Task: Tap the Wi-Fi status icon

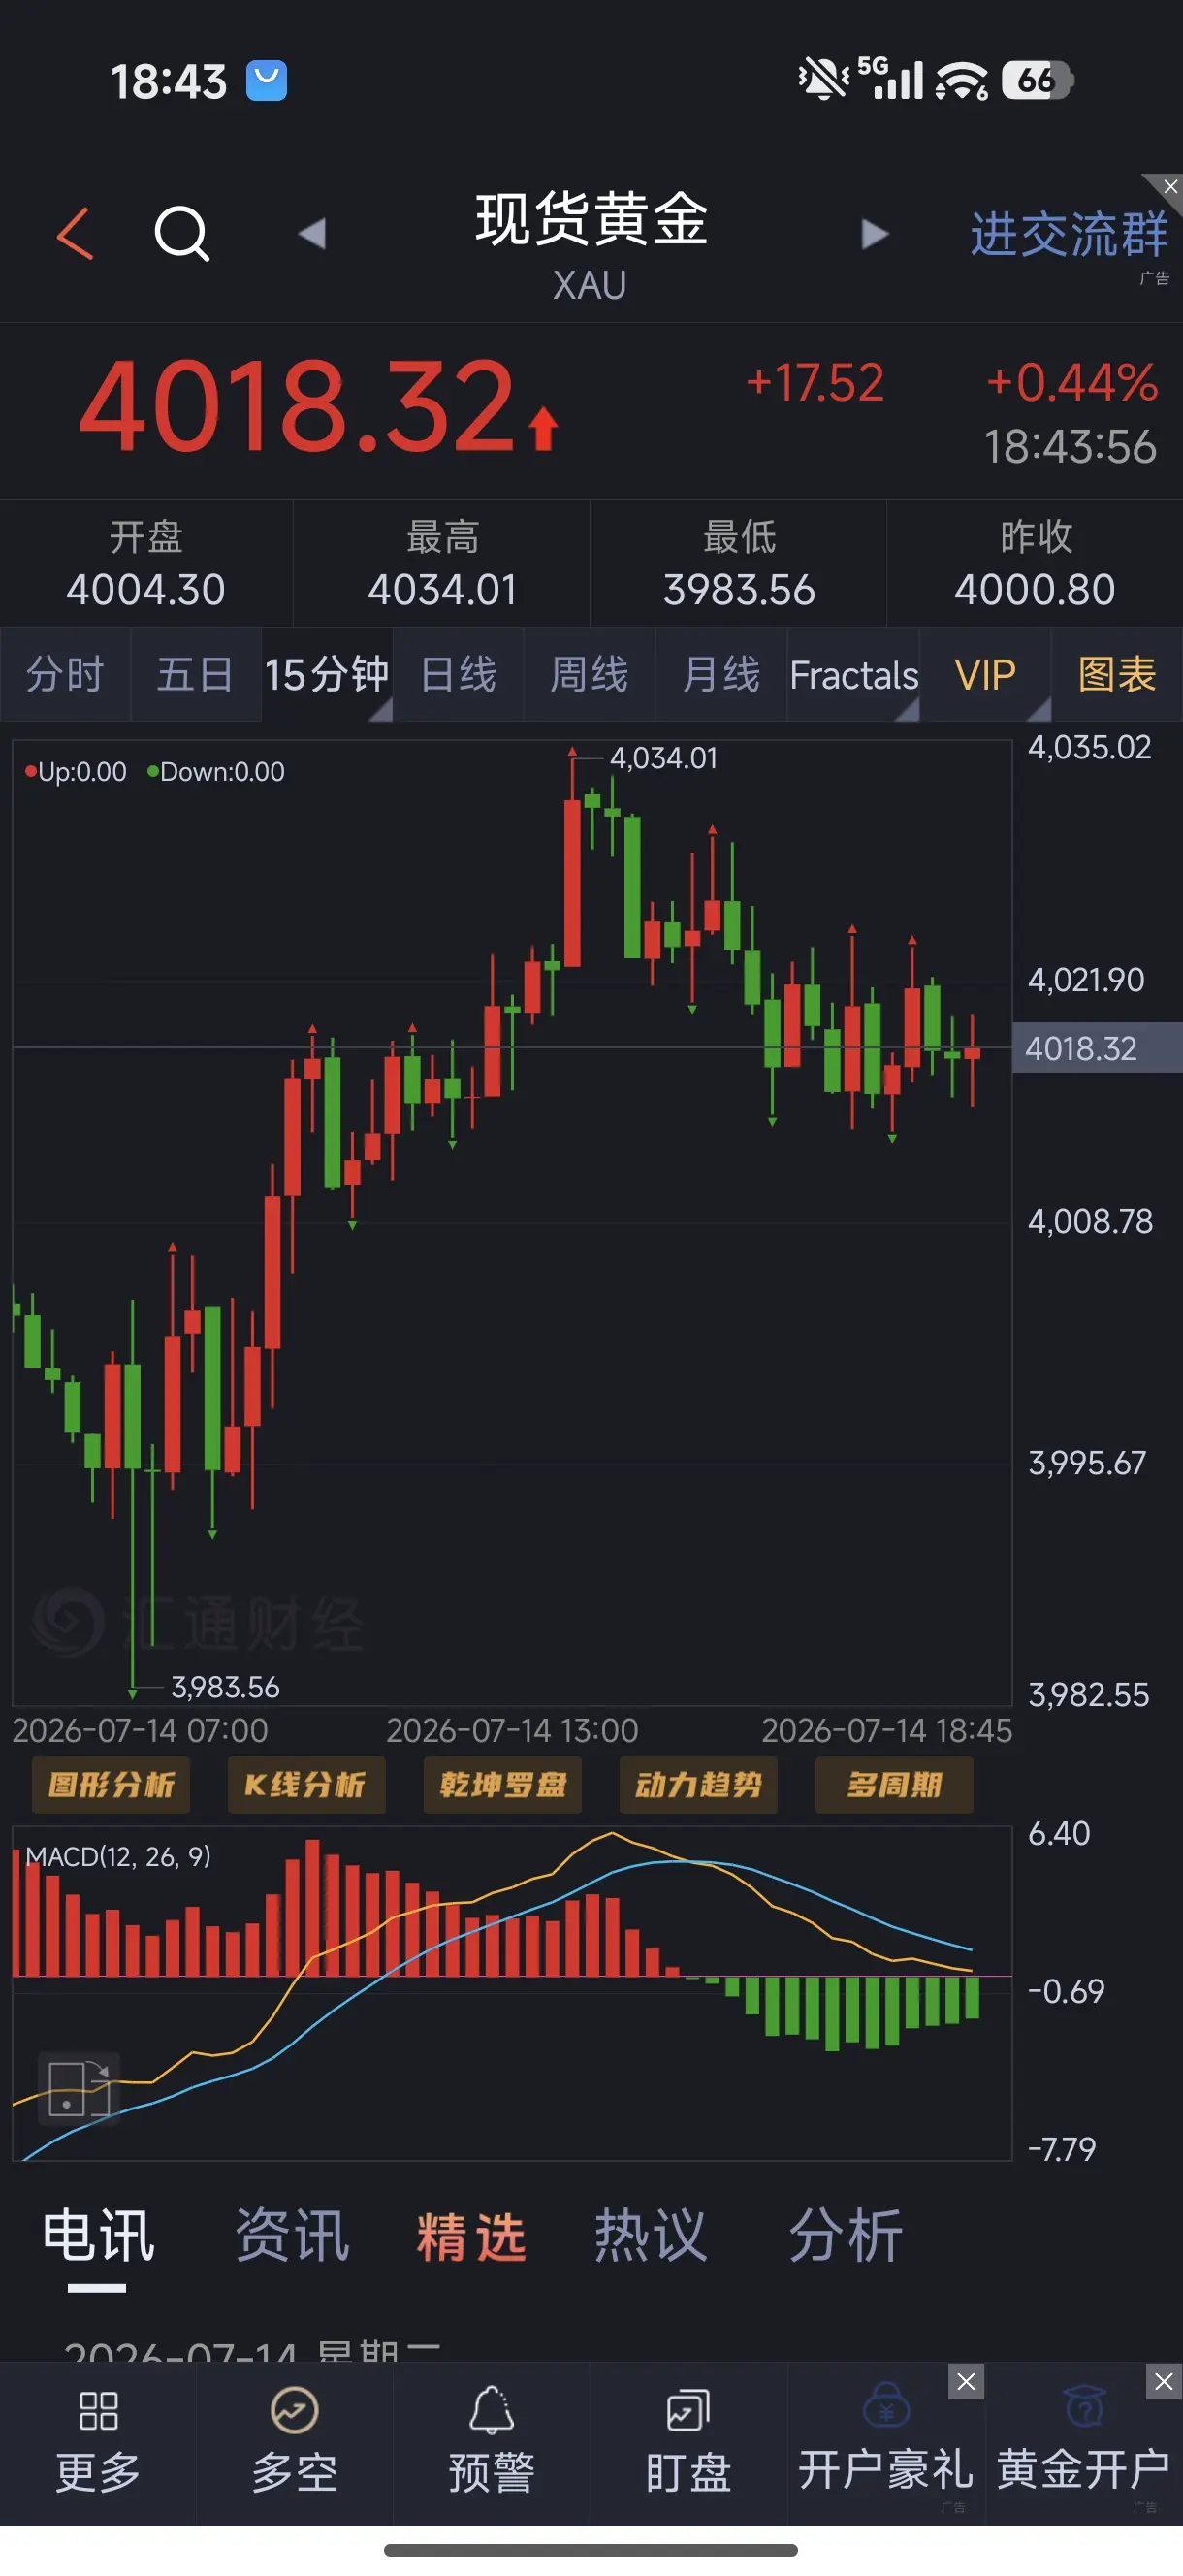Action: click(x=962, y=81)
